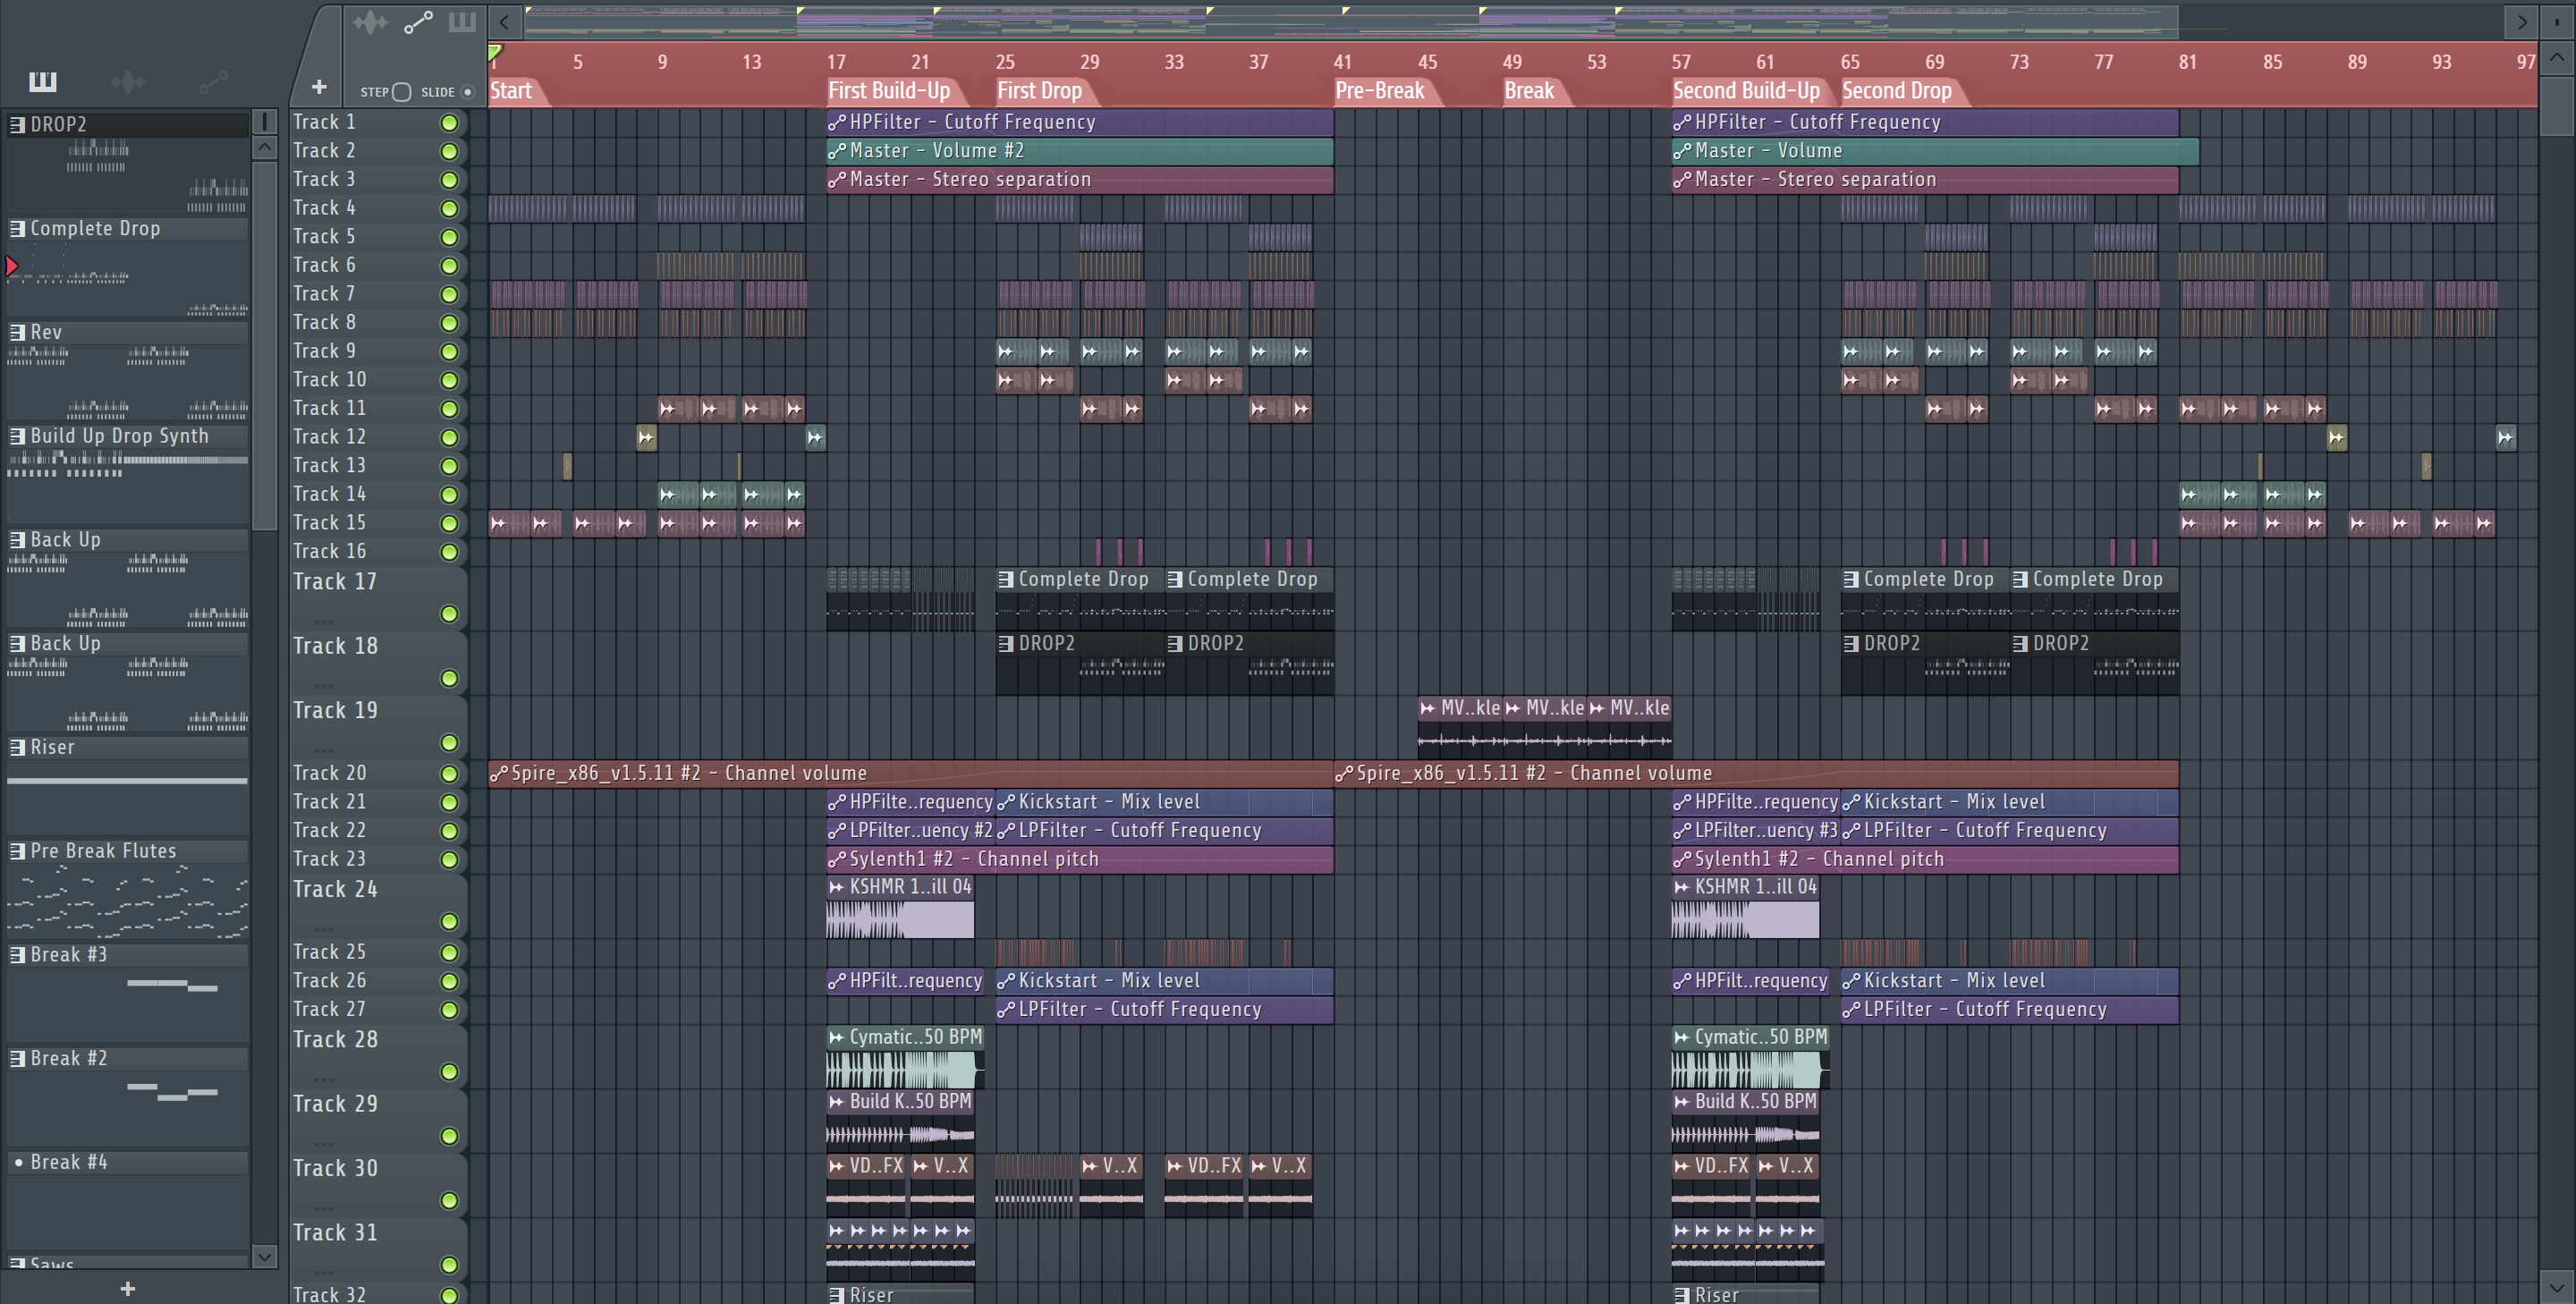
Task: Click the Riser pattern icon in picker
Action: (17, 748)
